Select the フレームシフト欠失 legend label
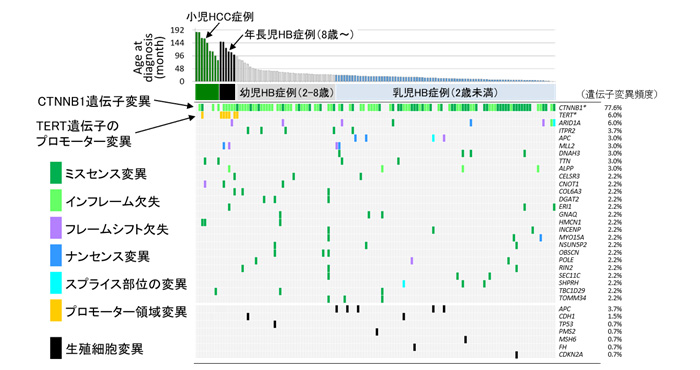This screenshot has width=700, height=370. [x=117, y=229]
